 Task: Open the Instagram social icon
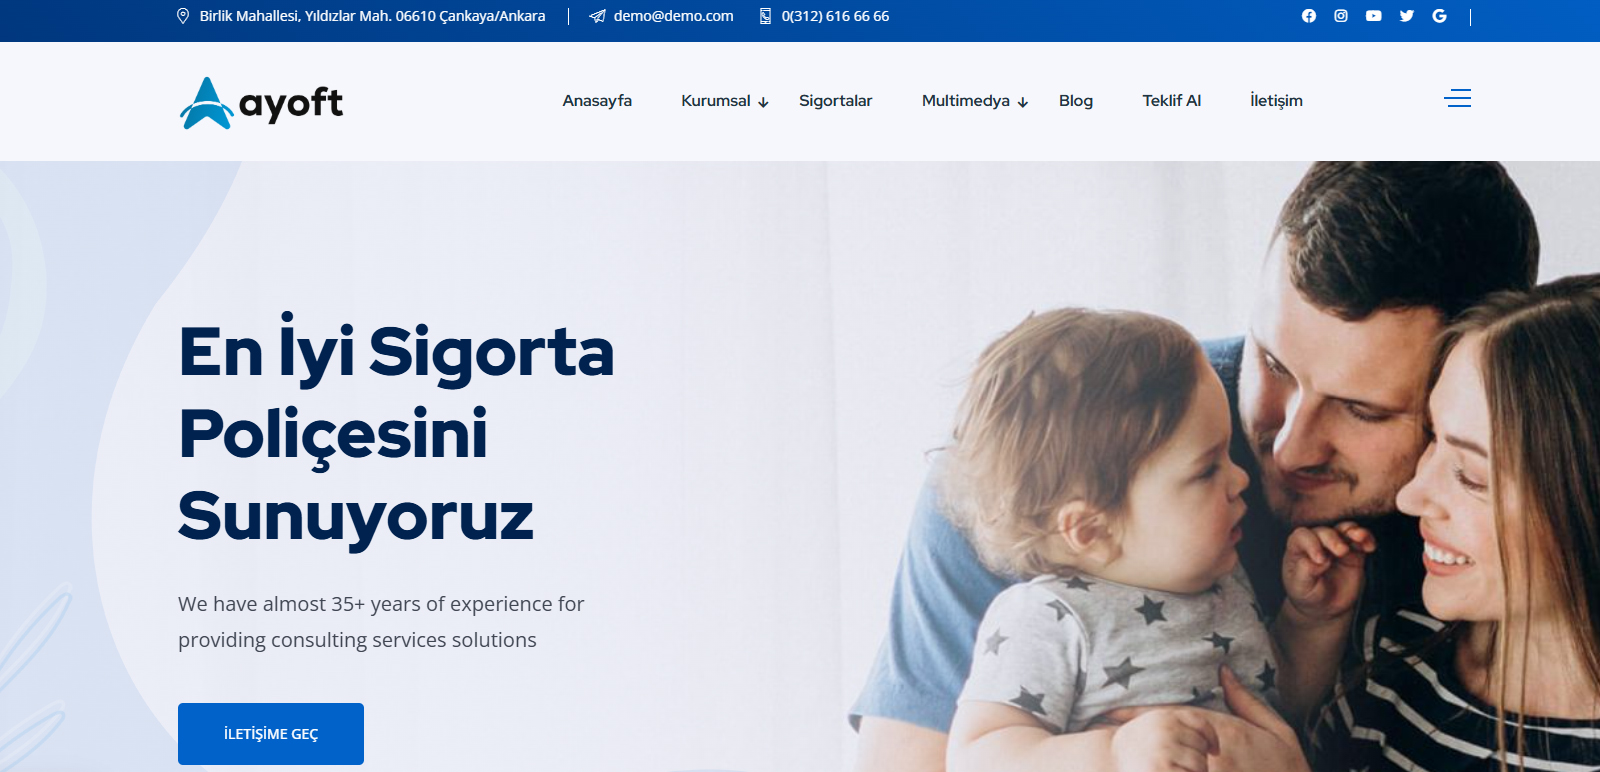pos(1341,16)
